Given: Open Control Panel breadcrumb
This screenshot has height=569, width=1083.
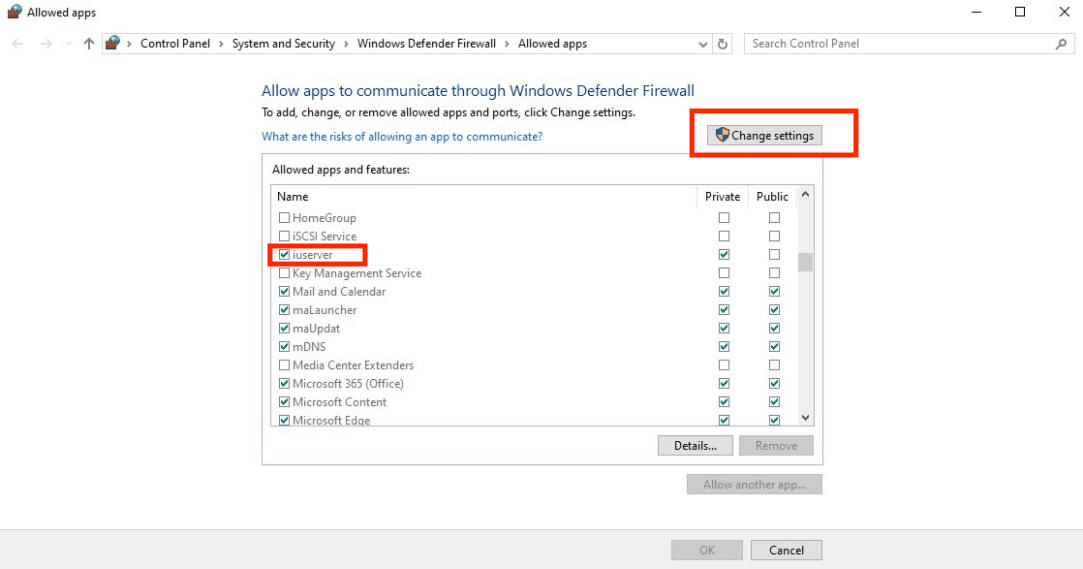Looking at the screenshot, I should [175, 44].
